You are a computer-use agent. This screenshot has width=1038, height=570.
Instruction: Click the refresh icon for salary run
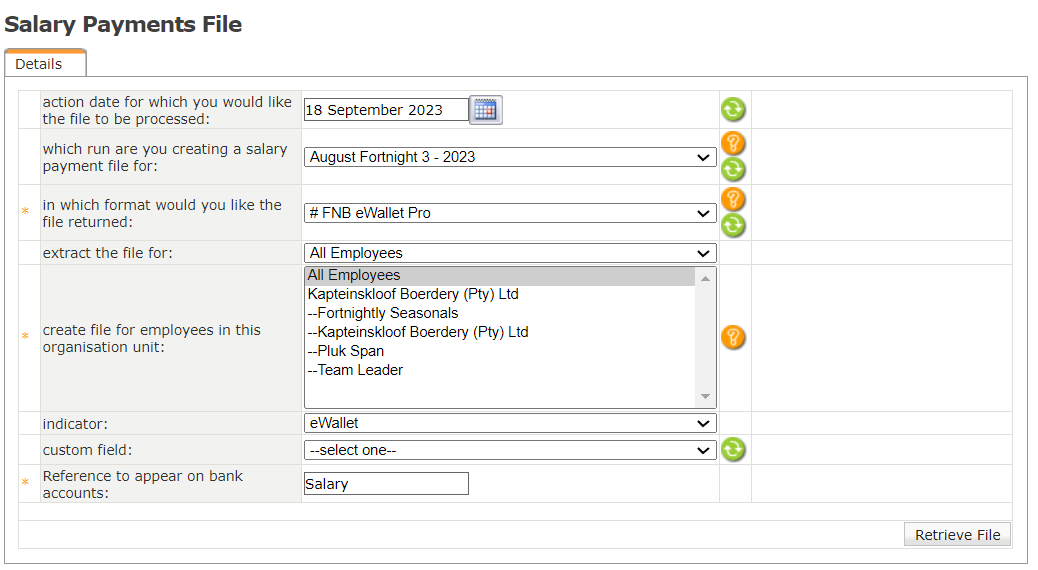click(x=733, y=169)
